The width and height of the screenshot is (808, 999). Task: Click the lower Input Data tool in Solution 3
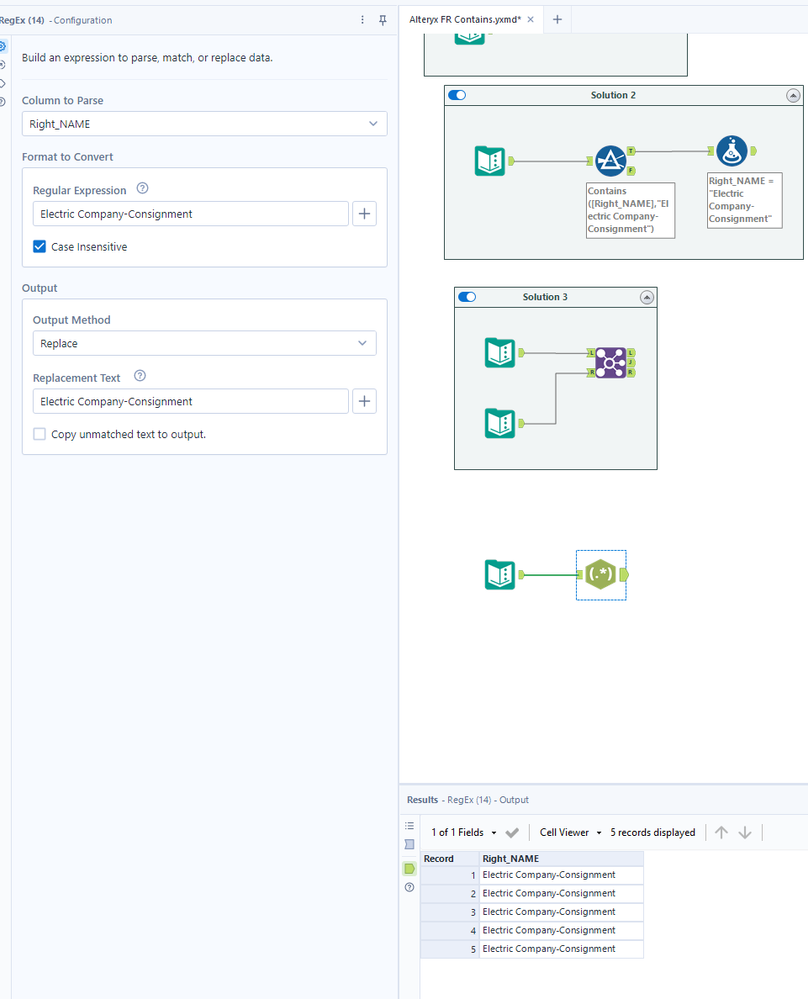click(x=500, y=423)
